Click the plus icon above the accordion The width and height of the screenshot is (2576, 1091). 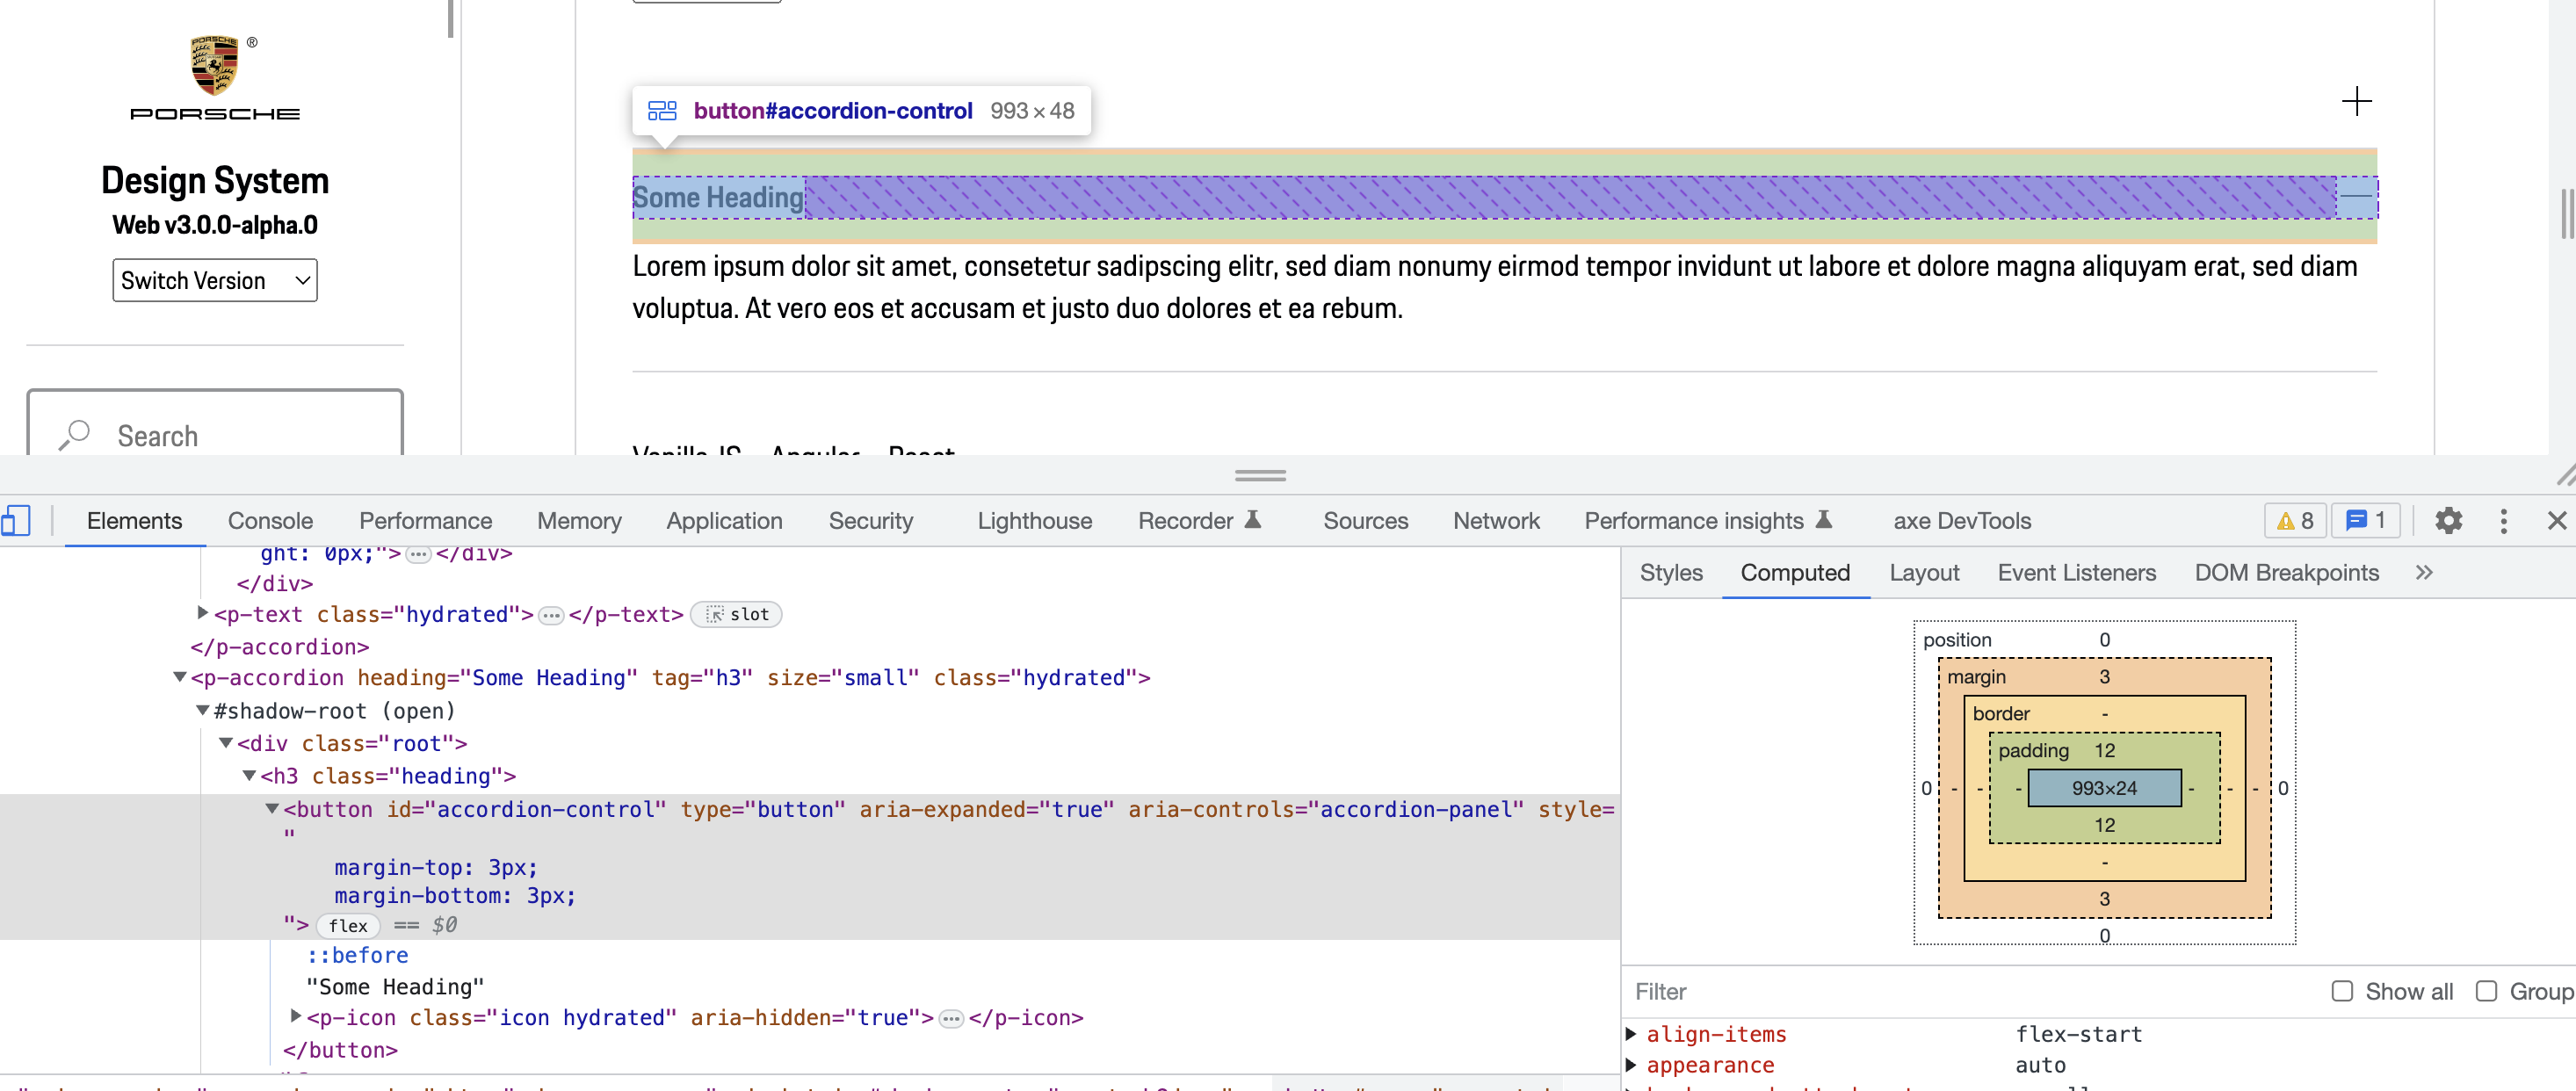pos(2356,101)
